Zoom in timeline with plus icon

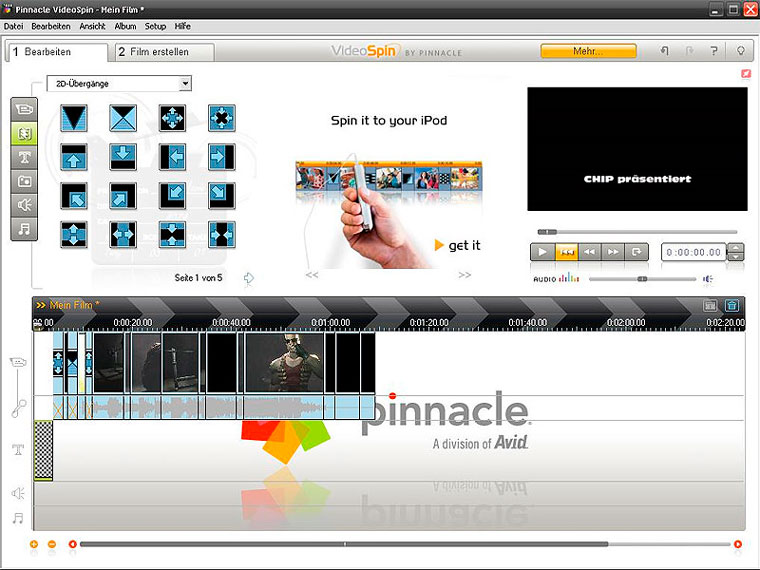coord(33,544)
